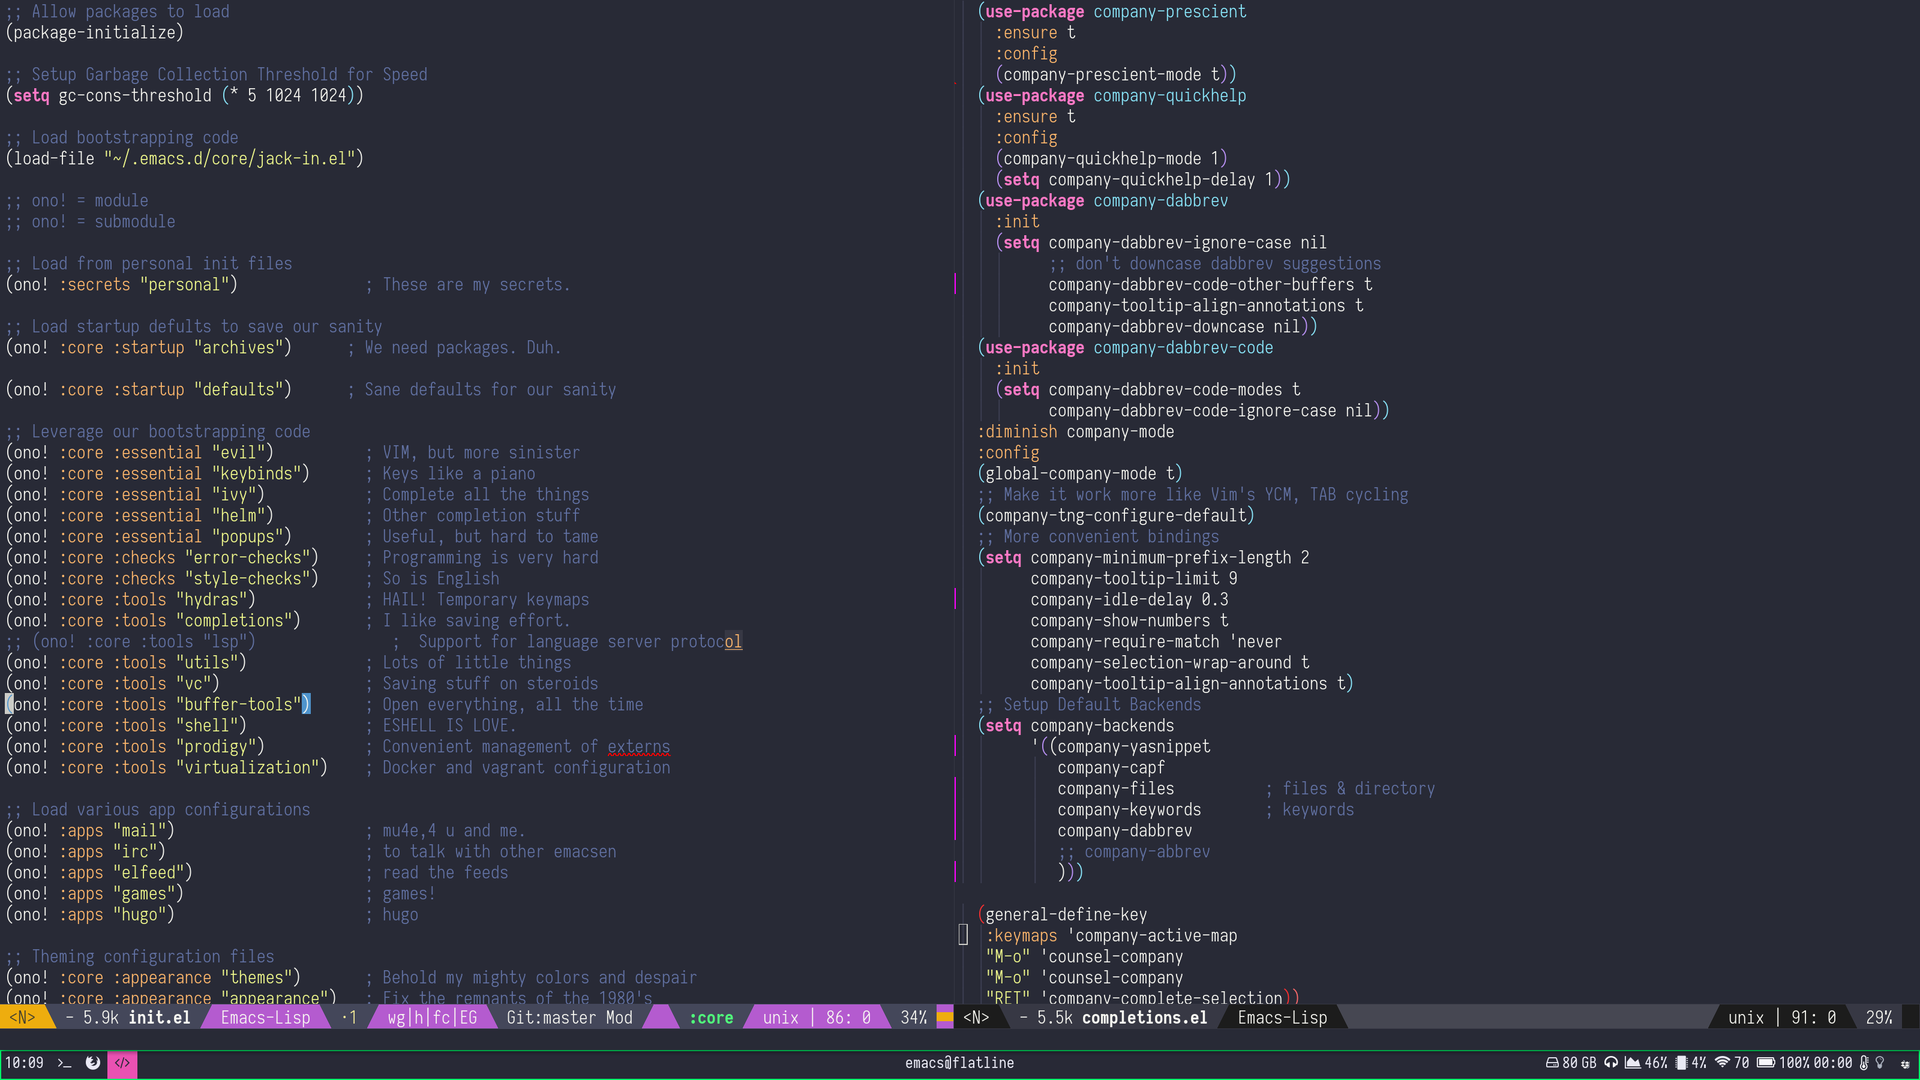Click the 29% buffer position indicator
1920x1080 pixels.
pyautogui.click(x=1879, y=1018)
